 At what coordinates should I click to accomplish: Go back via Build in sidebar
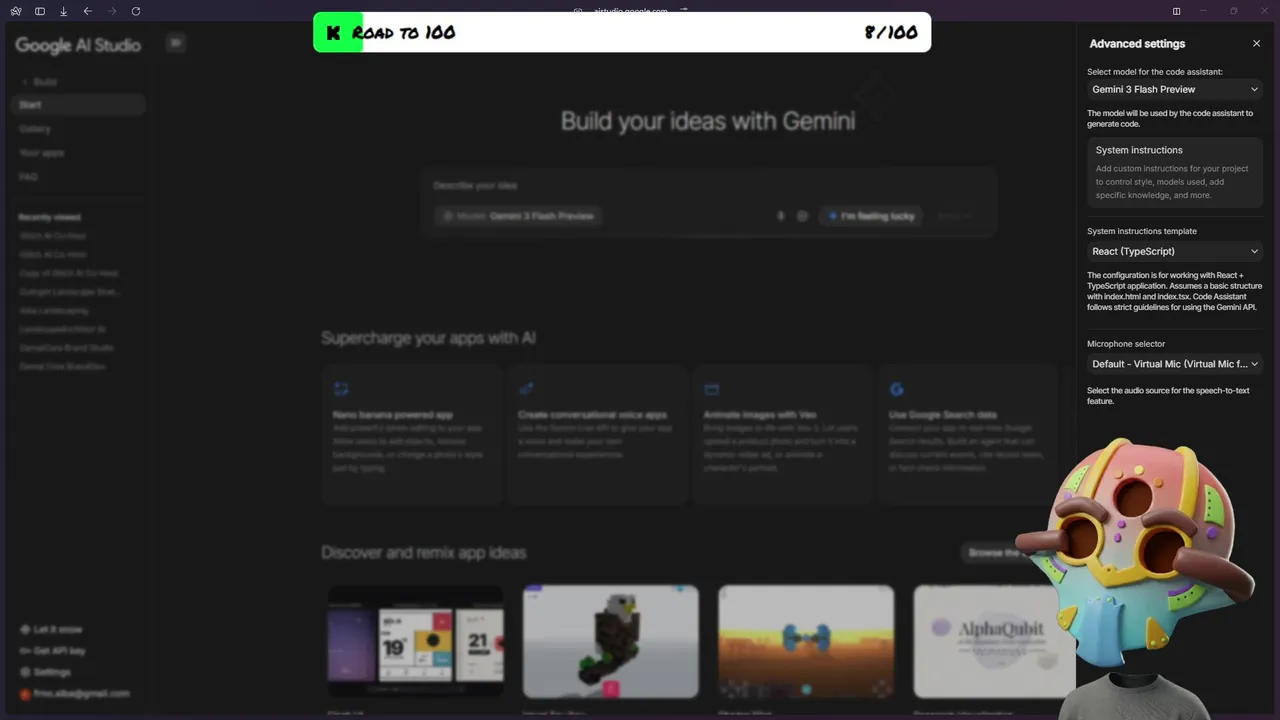click(x=39, y=82)
